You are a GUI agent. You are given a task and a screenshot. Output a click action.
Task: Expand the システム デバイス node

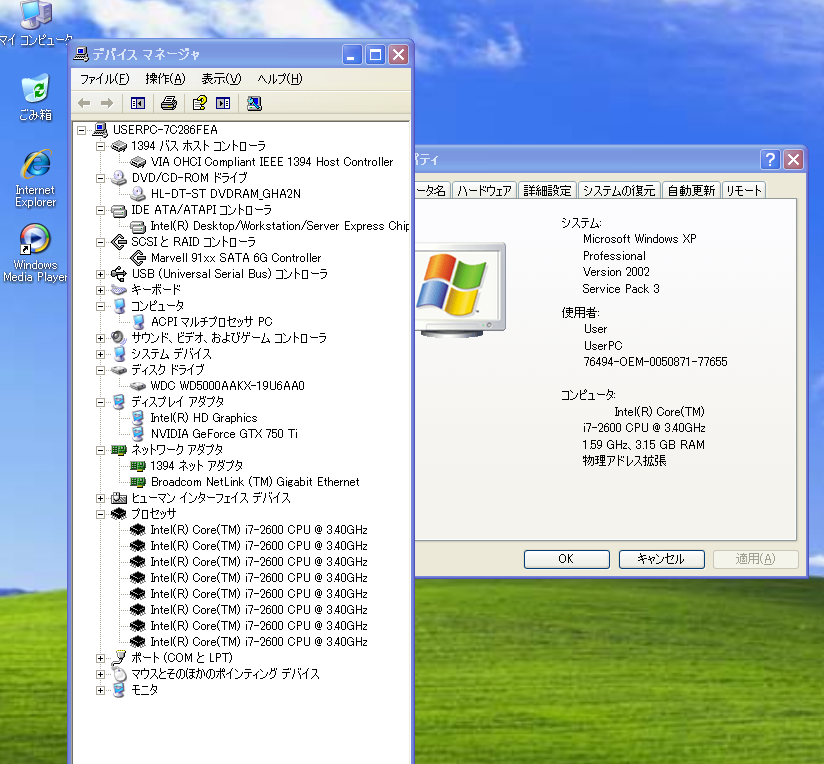(x=100, y=354)
